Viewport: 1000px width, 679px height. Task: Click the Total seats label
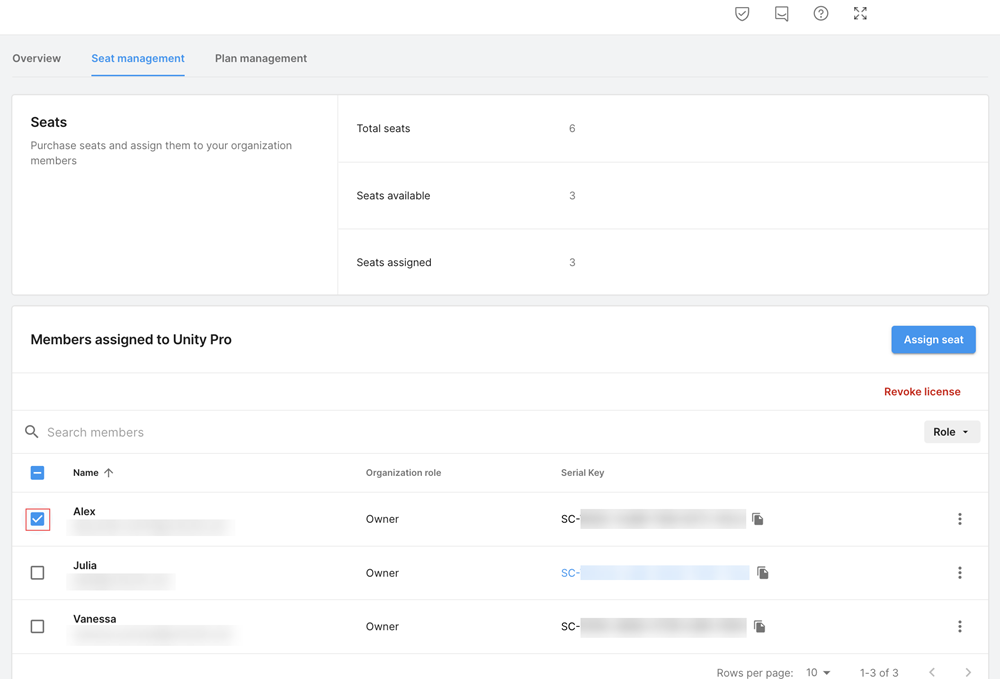coord(383,128)
